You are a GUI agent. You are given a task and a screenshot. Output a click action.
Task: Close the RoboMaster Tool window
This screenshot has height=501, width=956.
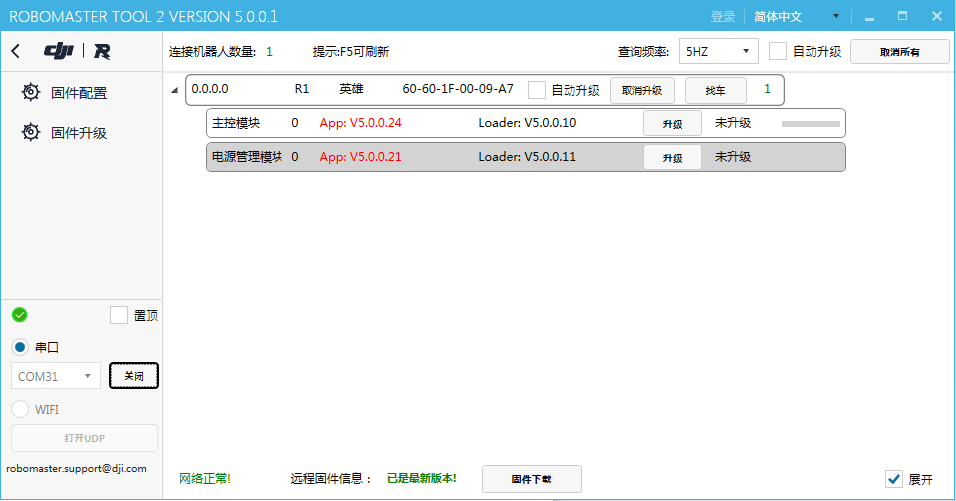937,16
